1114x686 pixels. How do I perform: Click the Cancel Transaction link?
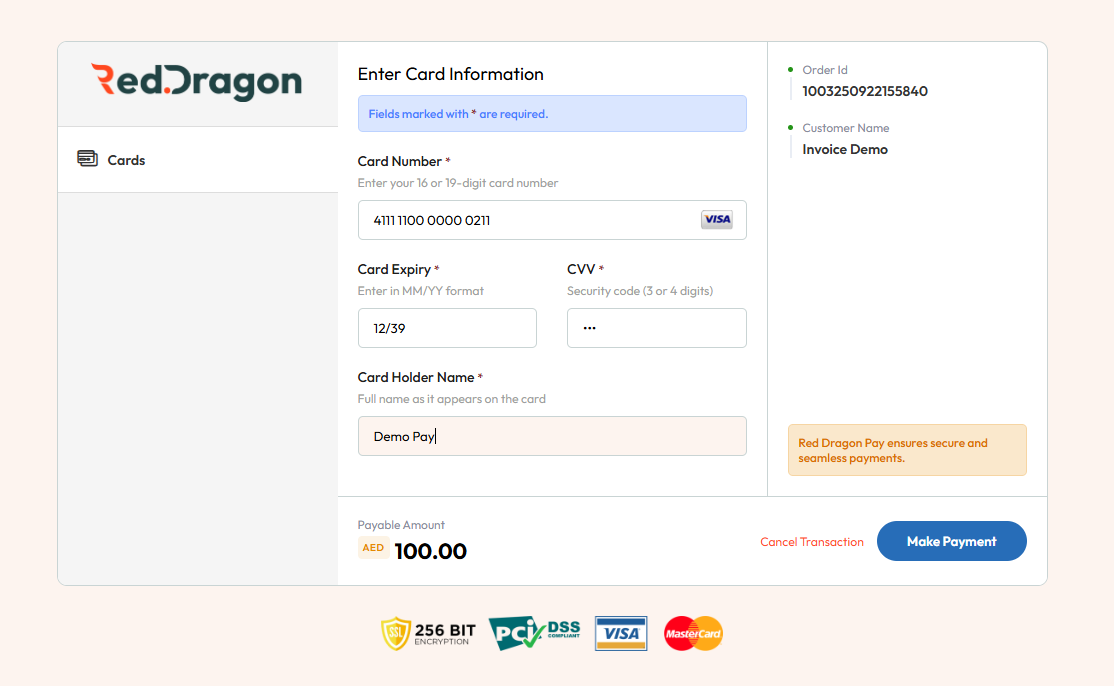(x=811, y=542)
